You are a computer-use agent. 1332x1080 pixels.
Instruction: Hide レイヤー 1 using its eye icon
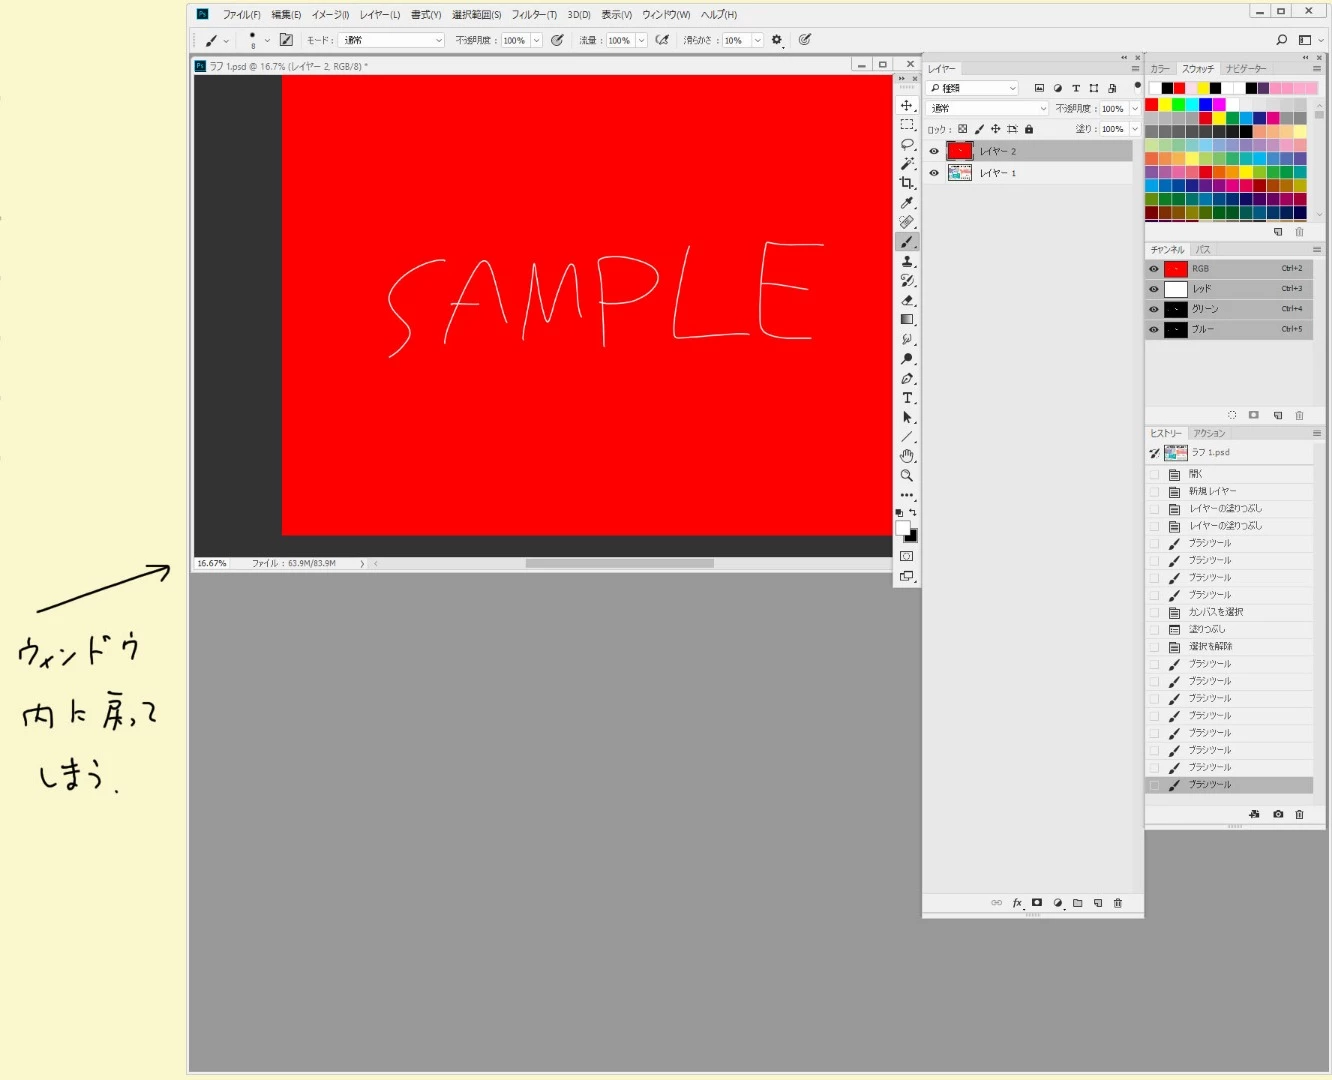[934, 173]
